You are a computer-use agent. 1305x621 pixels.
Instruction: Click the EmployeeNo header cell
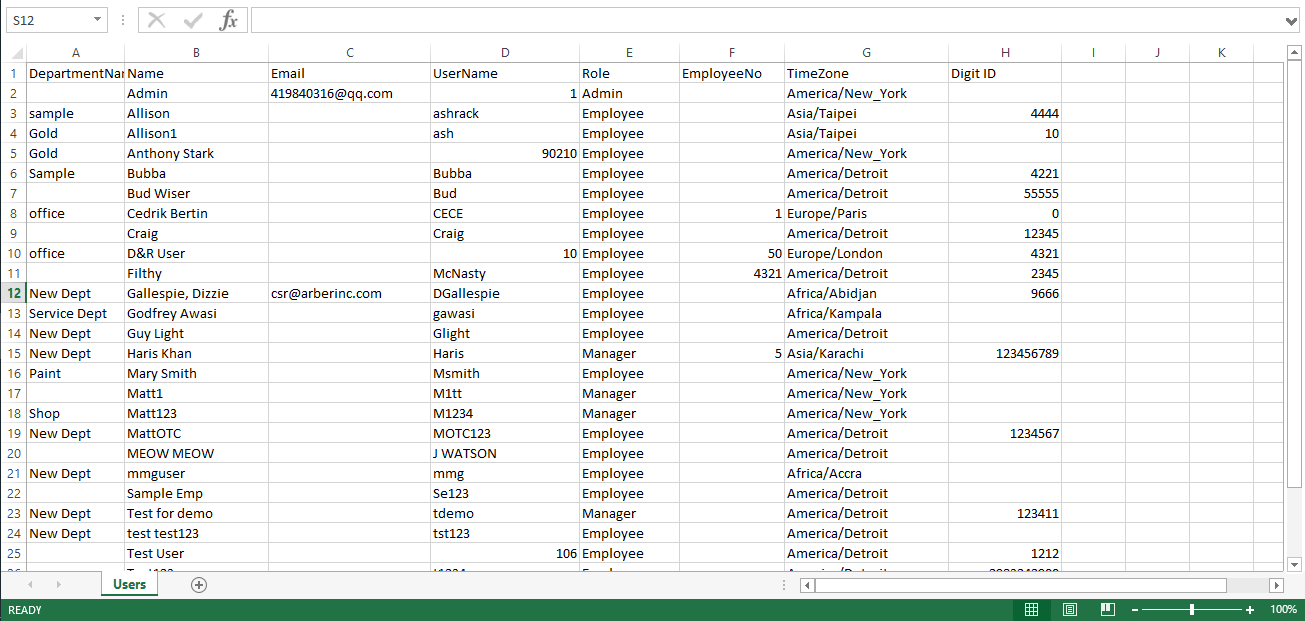click(x=732, y=73)
